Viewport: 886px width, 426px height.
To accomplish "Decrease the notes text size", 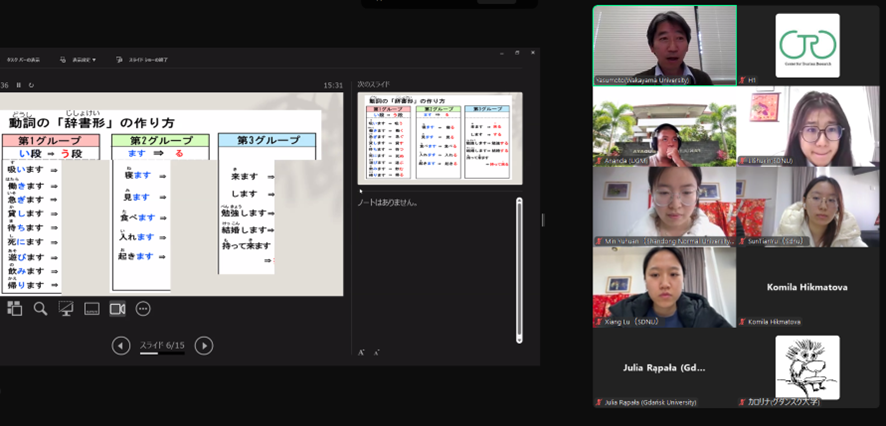I will coord(376,353).
